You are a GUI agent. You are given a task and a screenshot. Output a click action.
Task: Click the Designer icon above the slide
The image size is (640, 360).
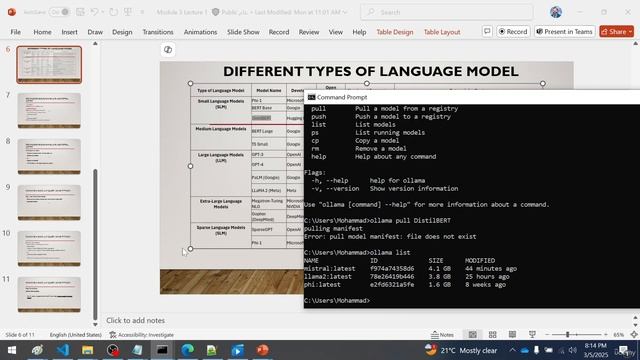pyautogui.click(x=168, y=50)
